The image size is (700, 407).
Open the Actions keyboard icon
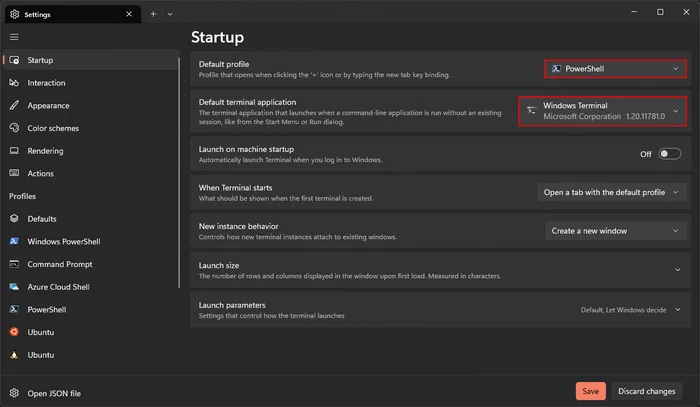coord(14,173)
